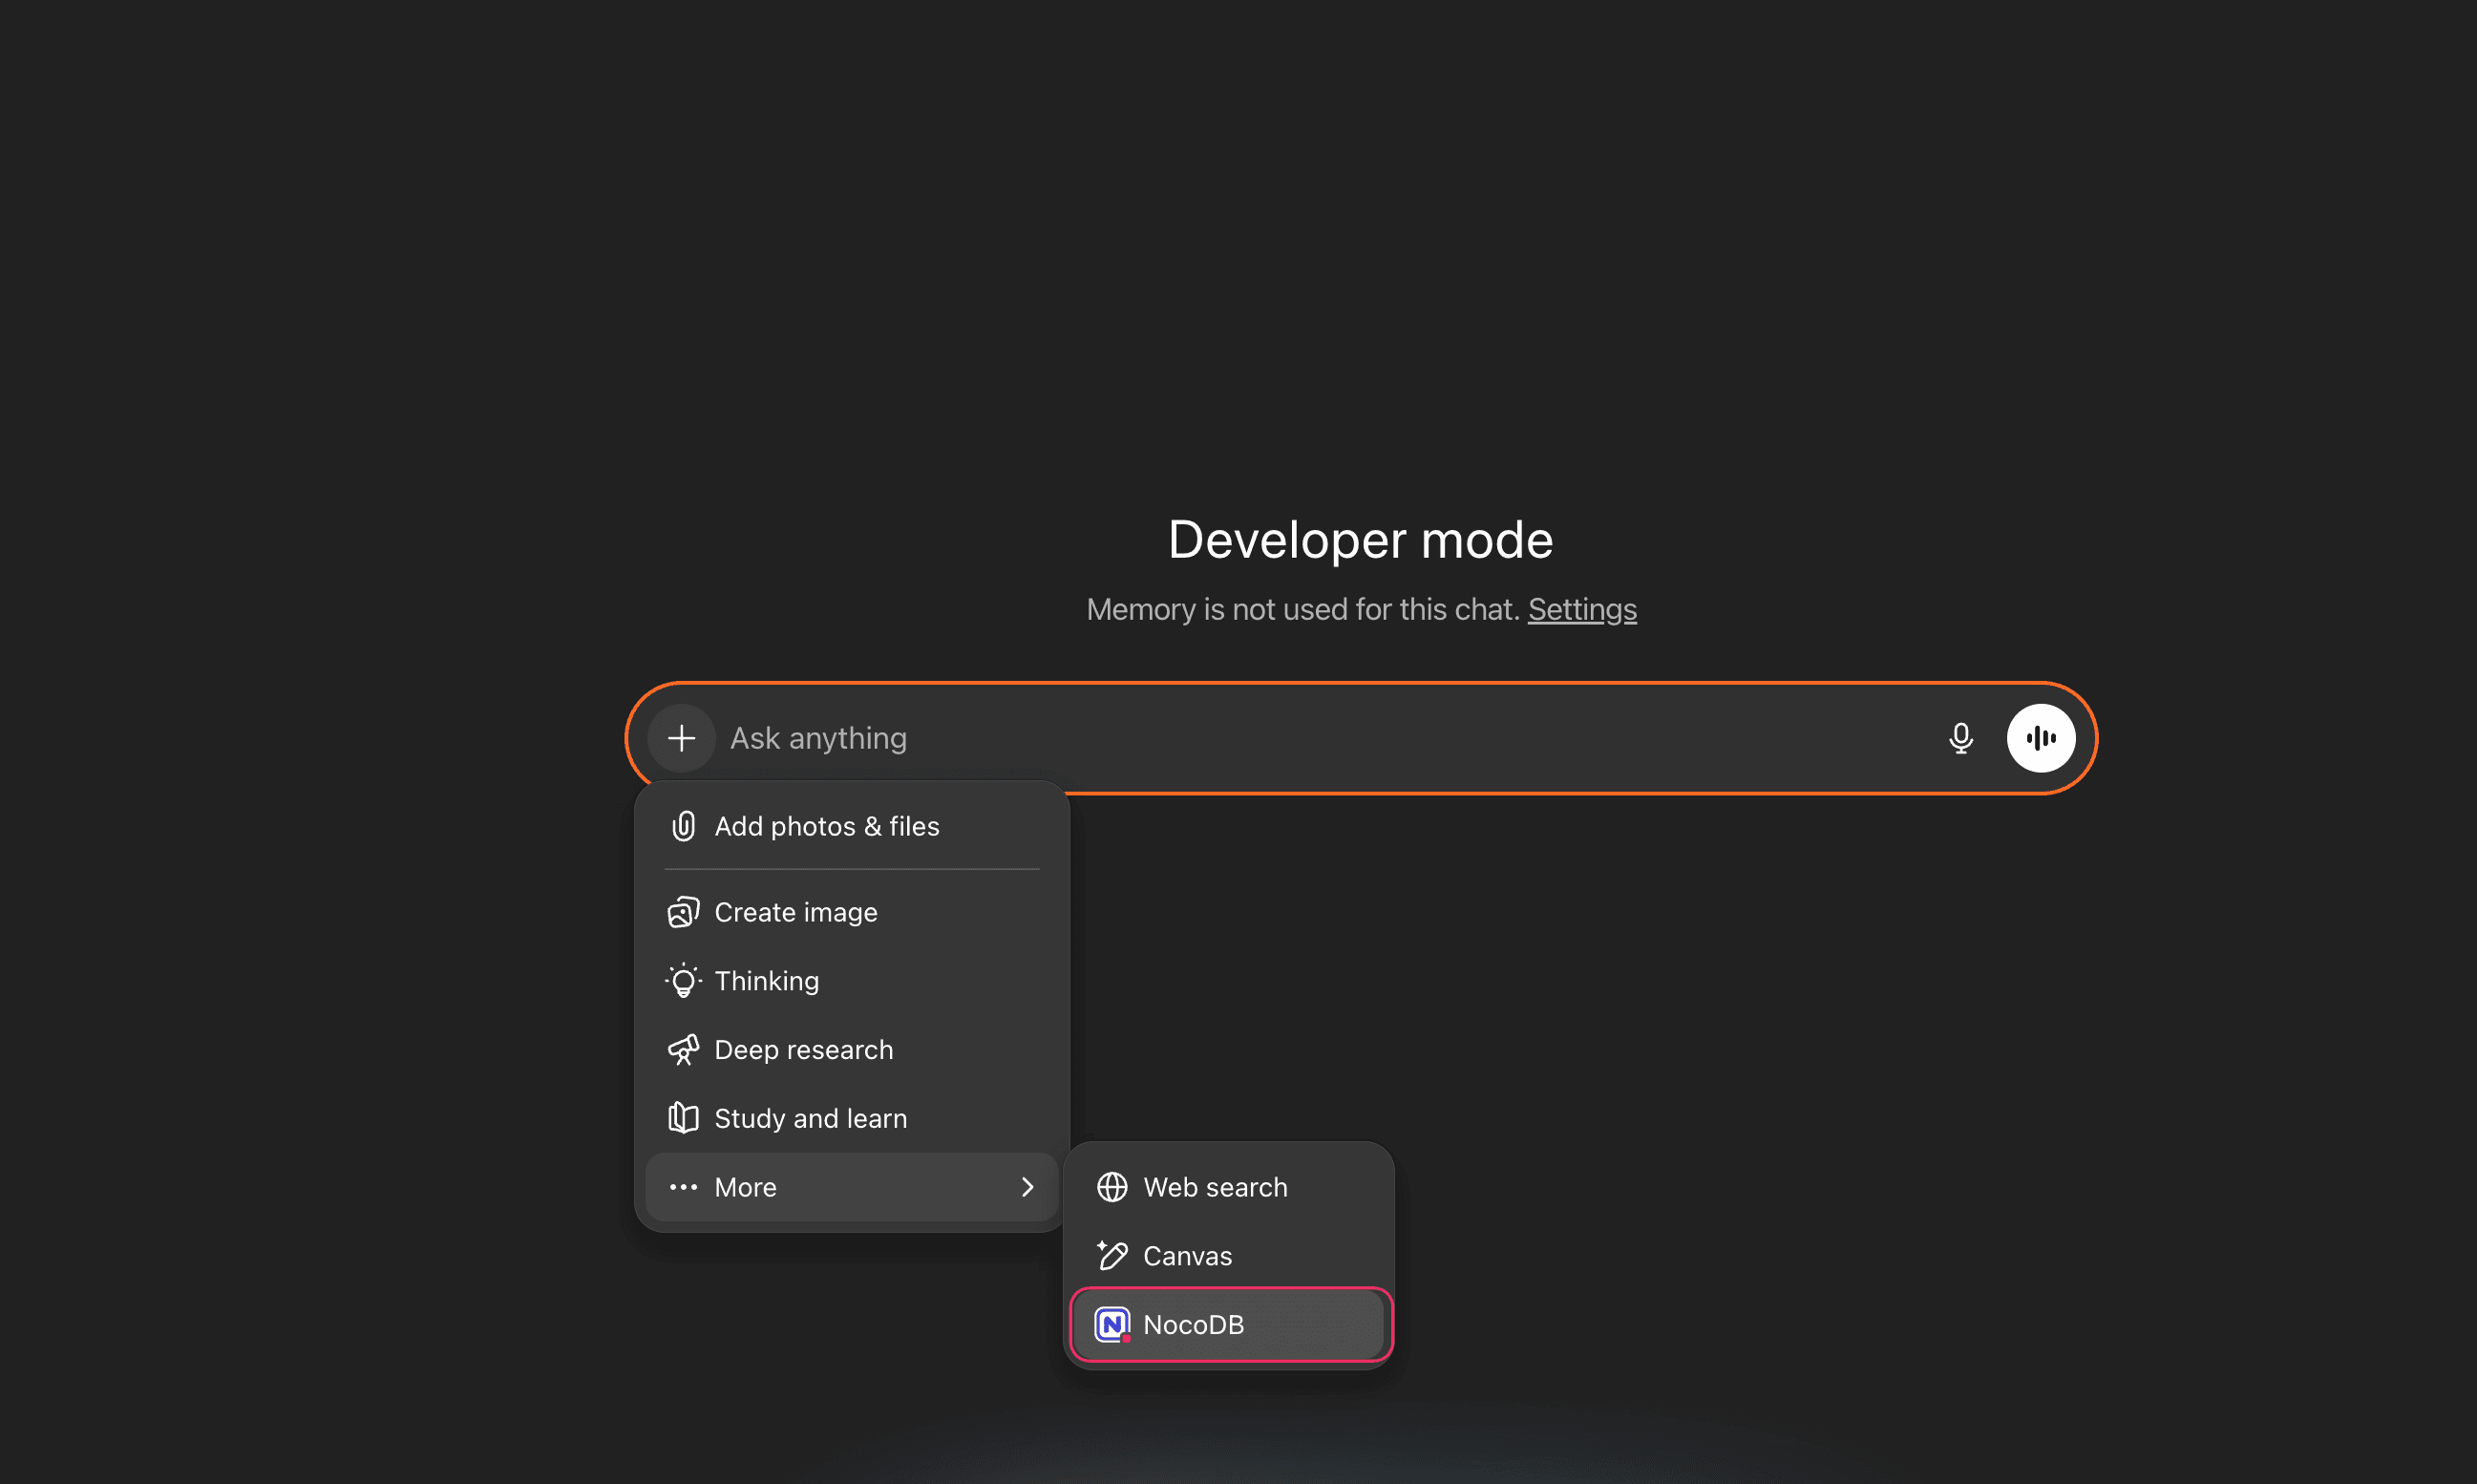Click the paperclip icon for files
2477x1484 pixels.
(683, 826)
